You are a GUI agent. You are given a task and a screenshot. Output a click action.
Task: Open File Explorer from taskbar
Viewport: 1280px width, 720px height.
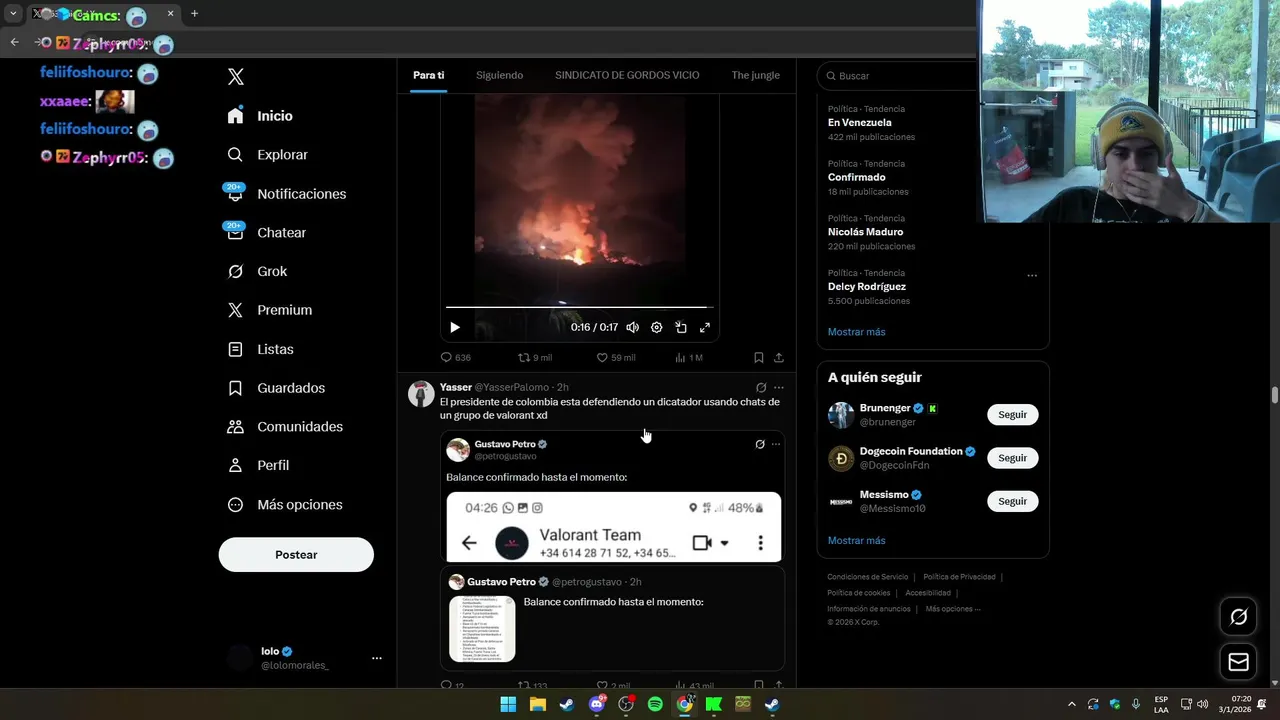(x=537, y=704)
